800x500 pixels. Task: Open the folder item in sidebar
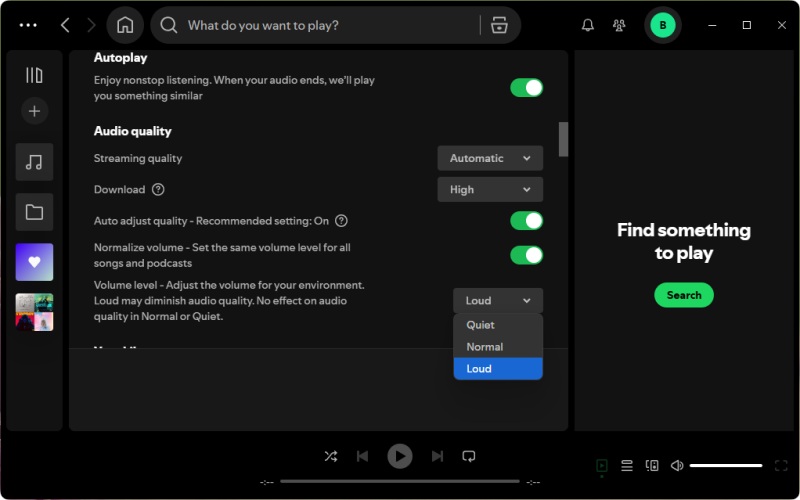(34, 212)
